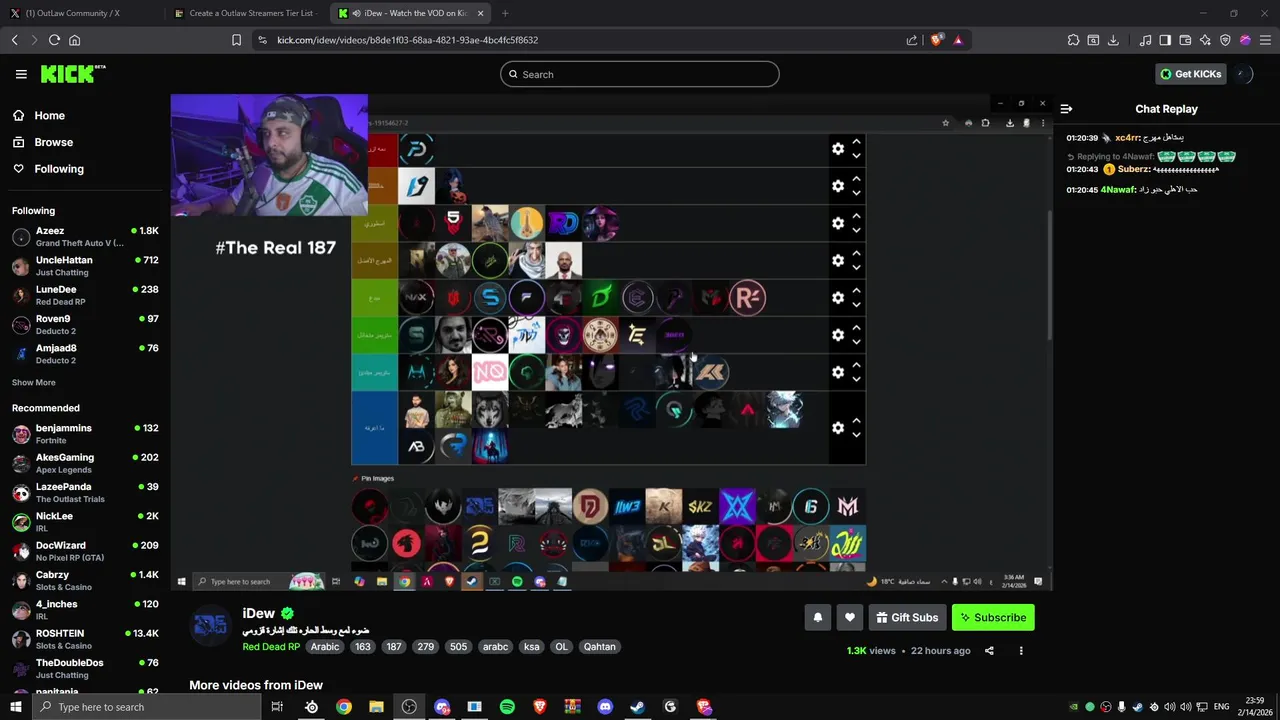Image resolution: width=1280 pixels, height=720 pixels.
Task: Mute audio on the iDew tab
Action: point(357,13)
